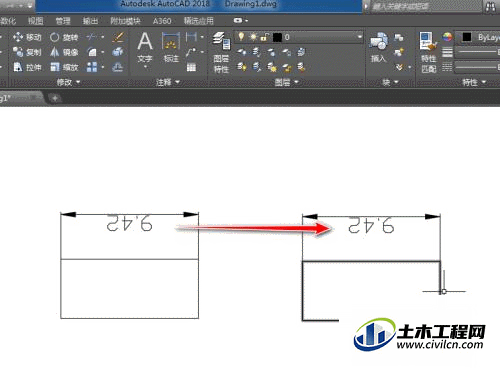Click Match Properties (特性匹配) icon

[x=428, y=52]
